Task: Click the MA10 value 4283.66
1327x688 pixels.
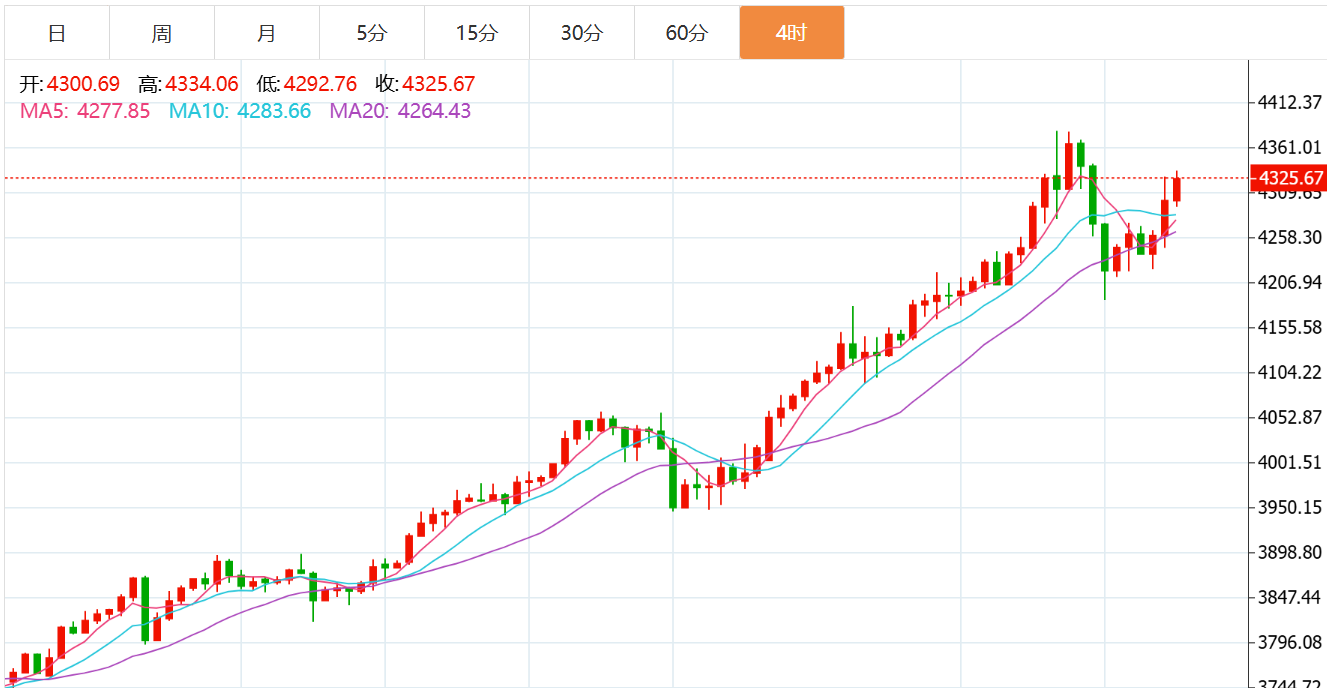Action: pos(274,111)
